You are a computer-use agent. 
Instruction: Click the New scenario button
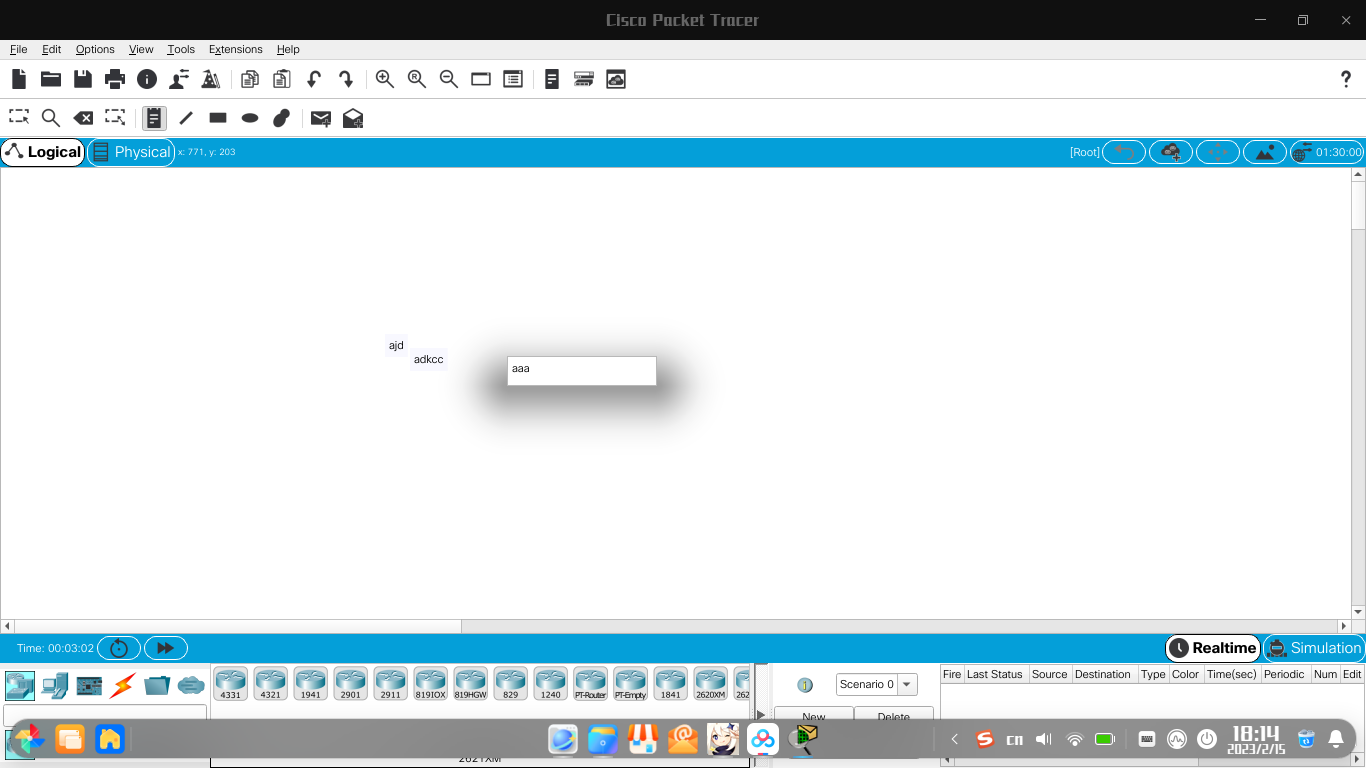click(814, 716)
